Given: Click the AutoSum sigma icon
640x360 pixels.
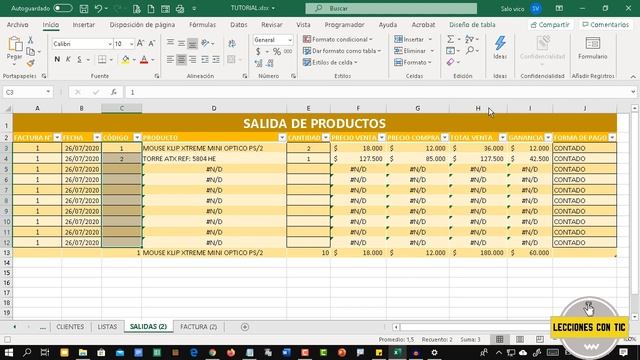Looking at the screenshot, I should click(x=450, y=39).
